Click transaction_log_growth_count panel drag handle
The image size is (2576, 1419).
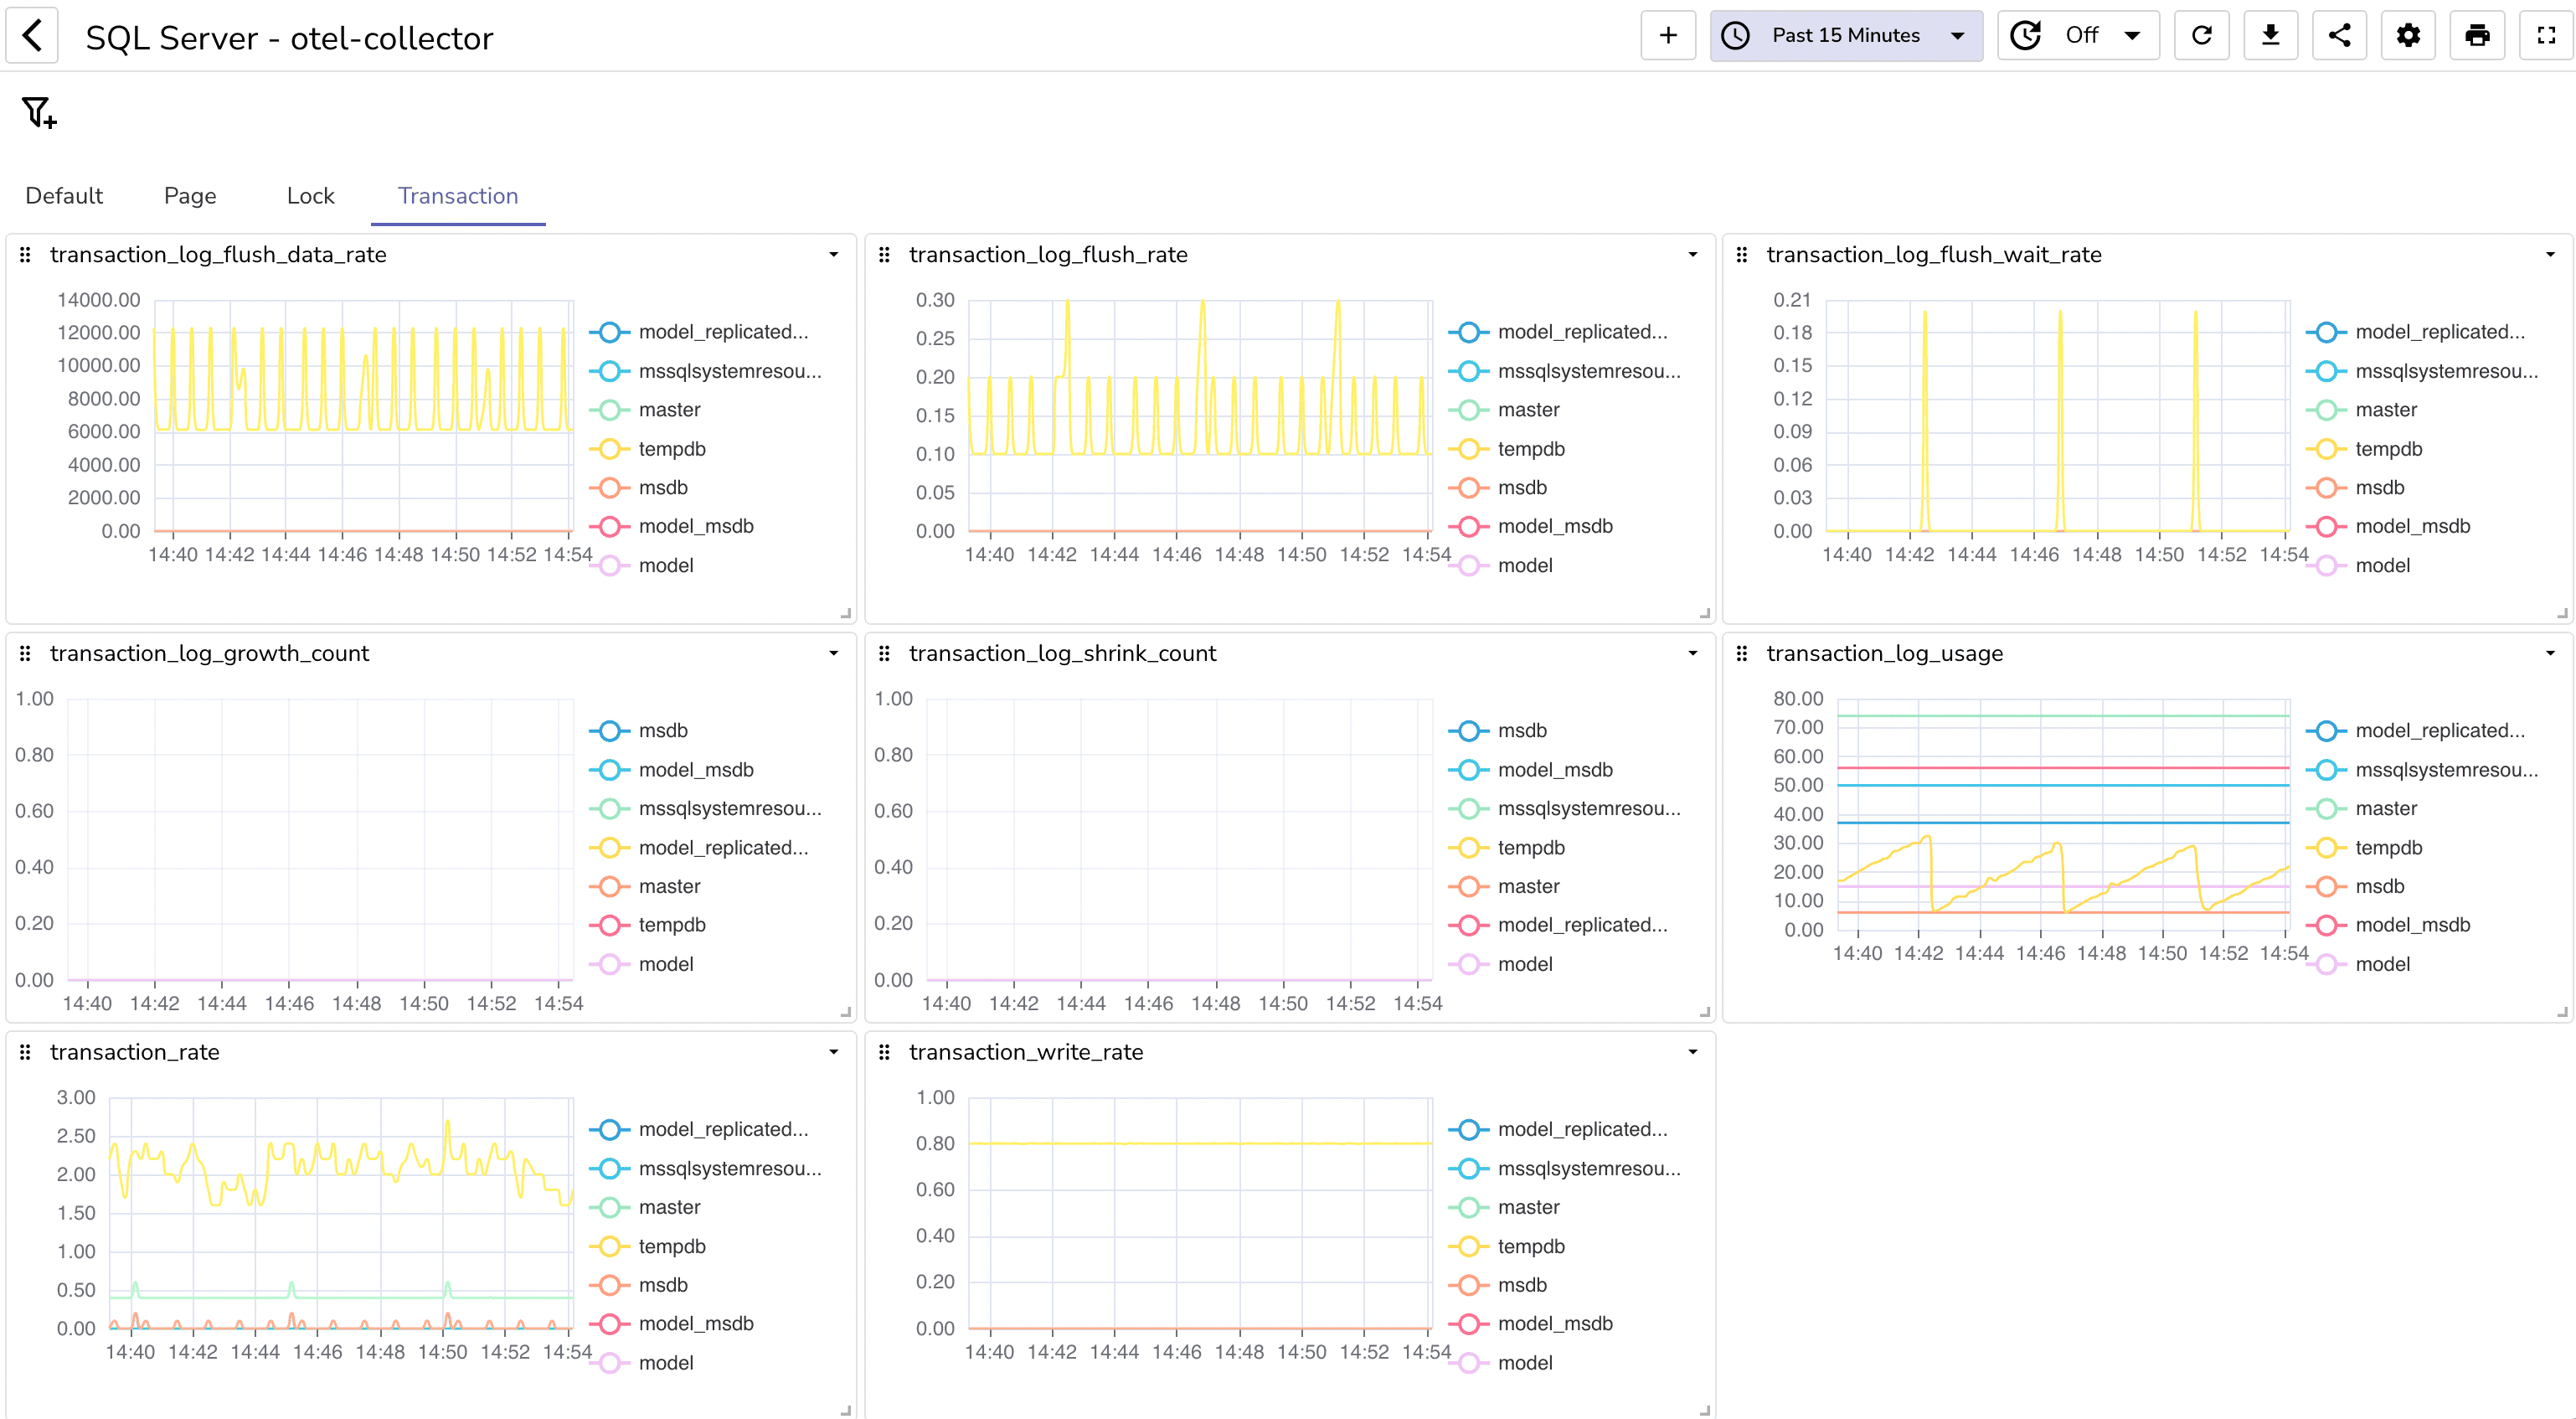[x=26, y=654]
